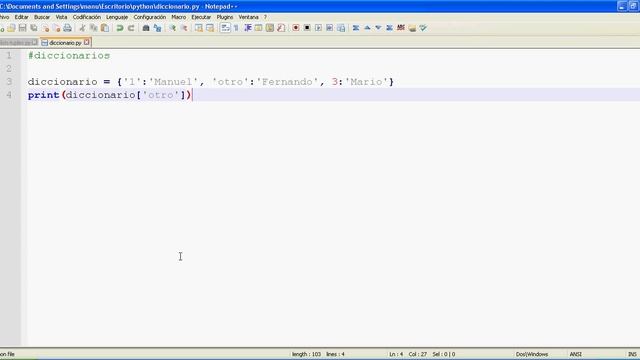
Task: Click the Paste clipboard icon
Action: tap(105, 28)
